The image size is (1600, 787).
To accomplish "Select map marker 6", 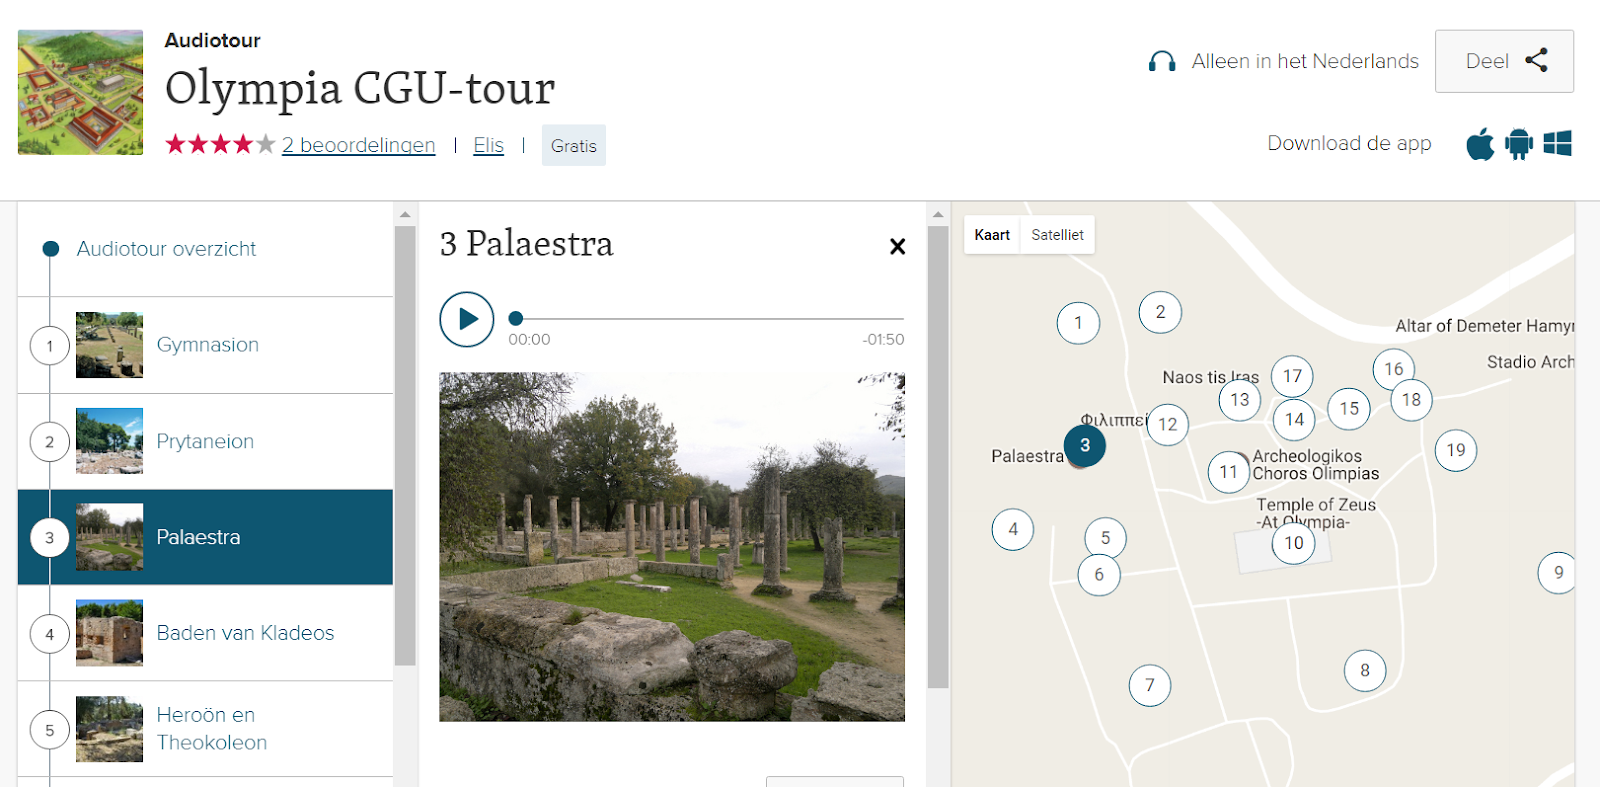I will [x=1099, y=575].
